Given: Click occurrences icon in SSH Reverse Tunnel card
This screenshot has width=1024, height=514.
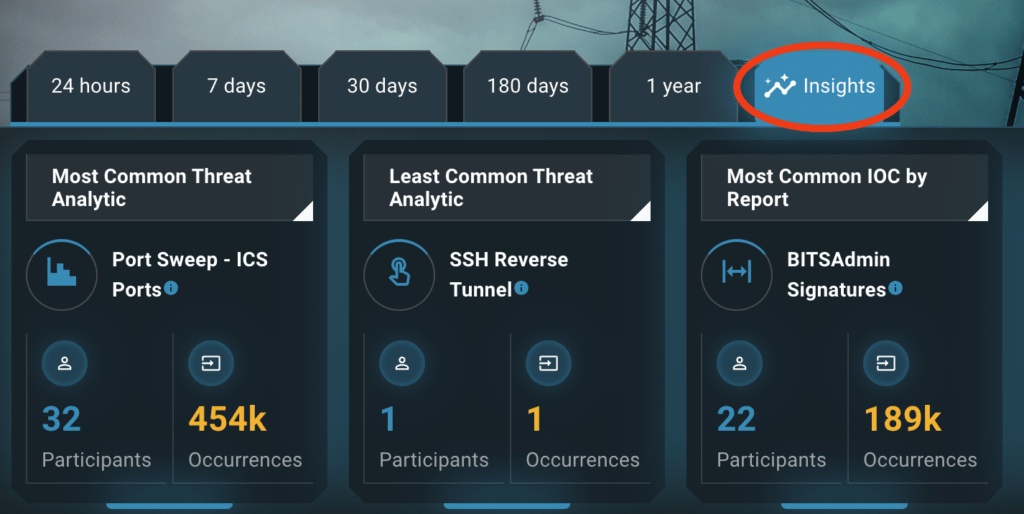Looking at the screenshot, I should (549, 363).
